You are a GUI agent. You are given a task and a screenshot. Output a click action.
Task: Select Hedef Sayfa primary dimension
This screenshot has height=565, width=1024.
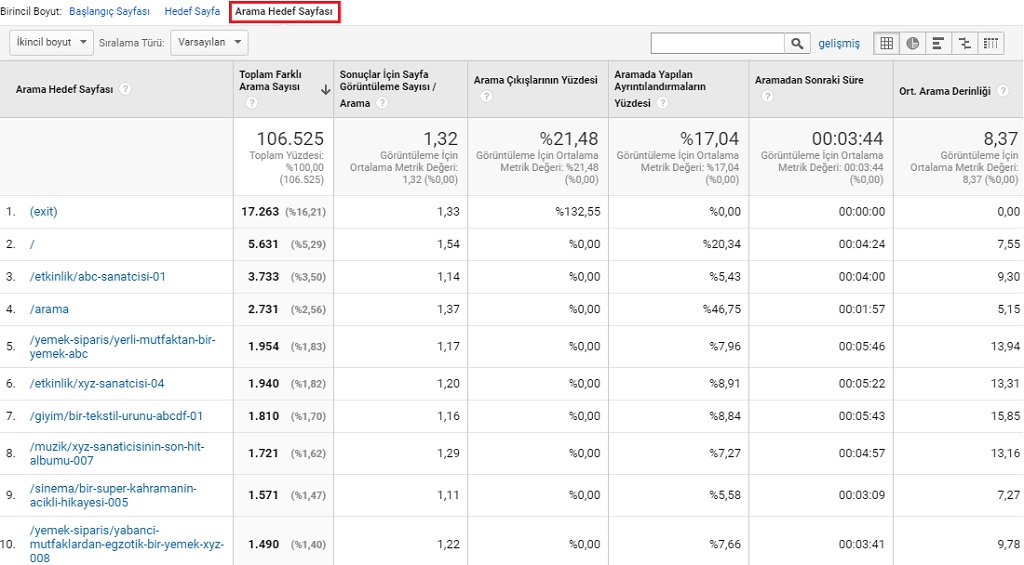tap(192, 11)
